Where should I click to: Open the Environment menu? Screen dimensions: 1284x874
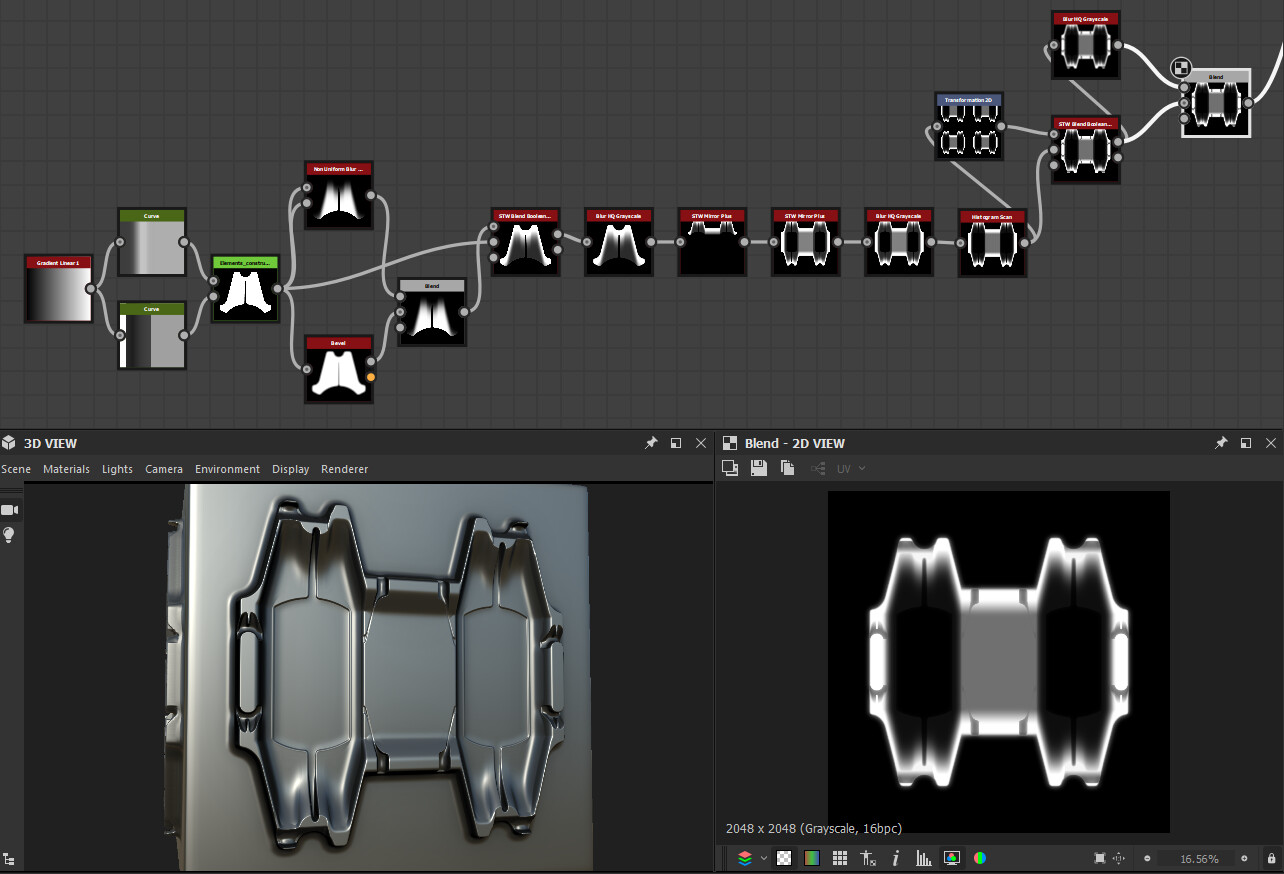point(227,469)
